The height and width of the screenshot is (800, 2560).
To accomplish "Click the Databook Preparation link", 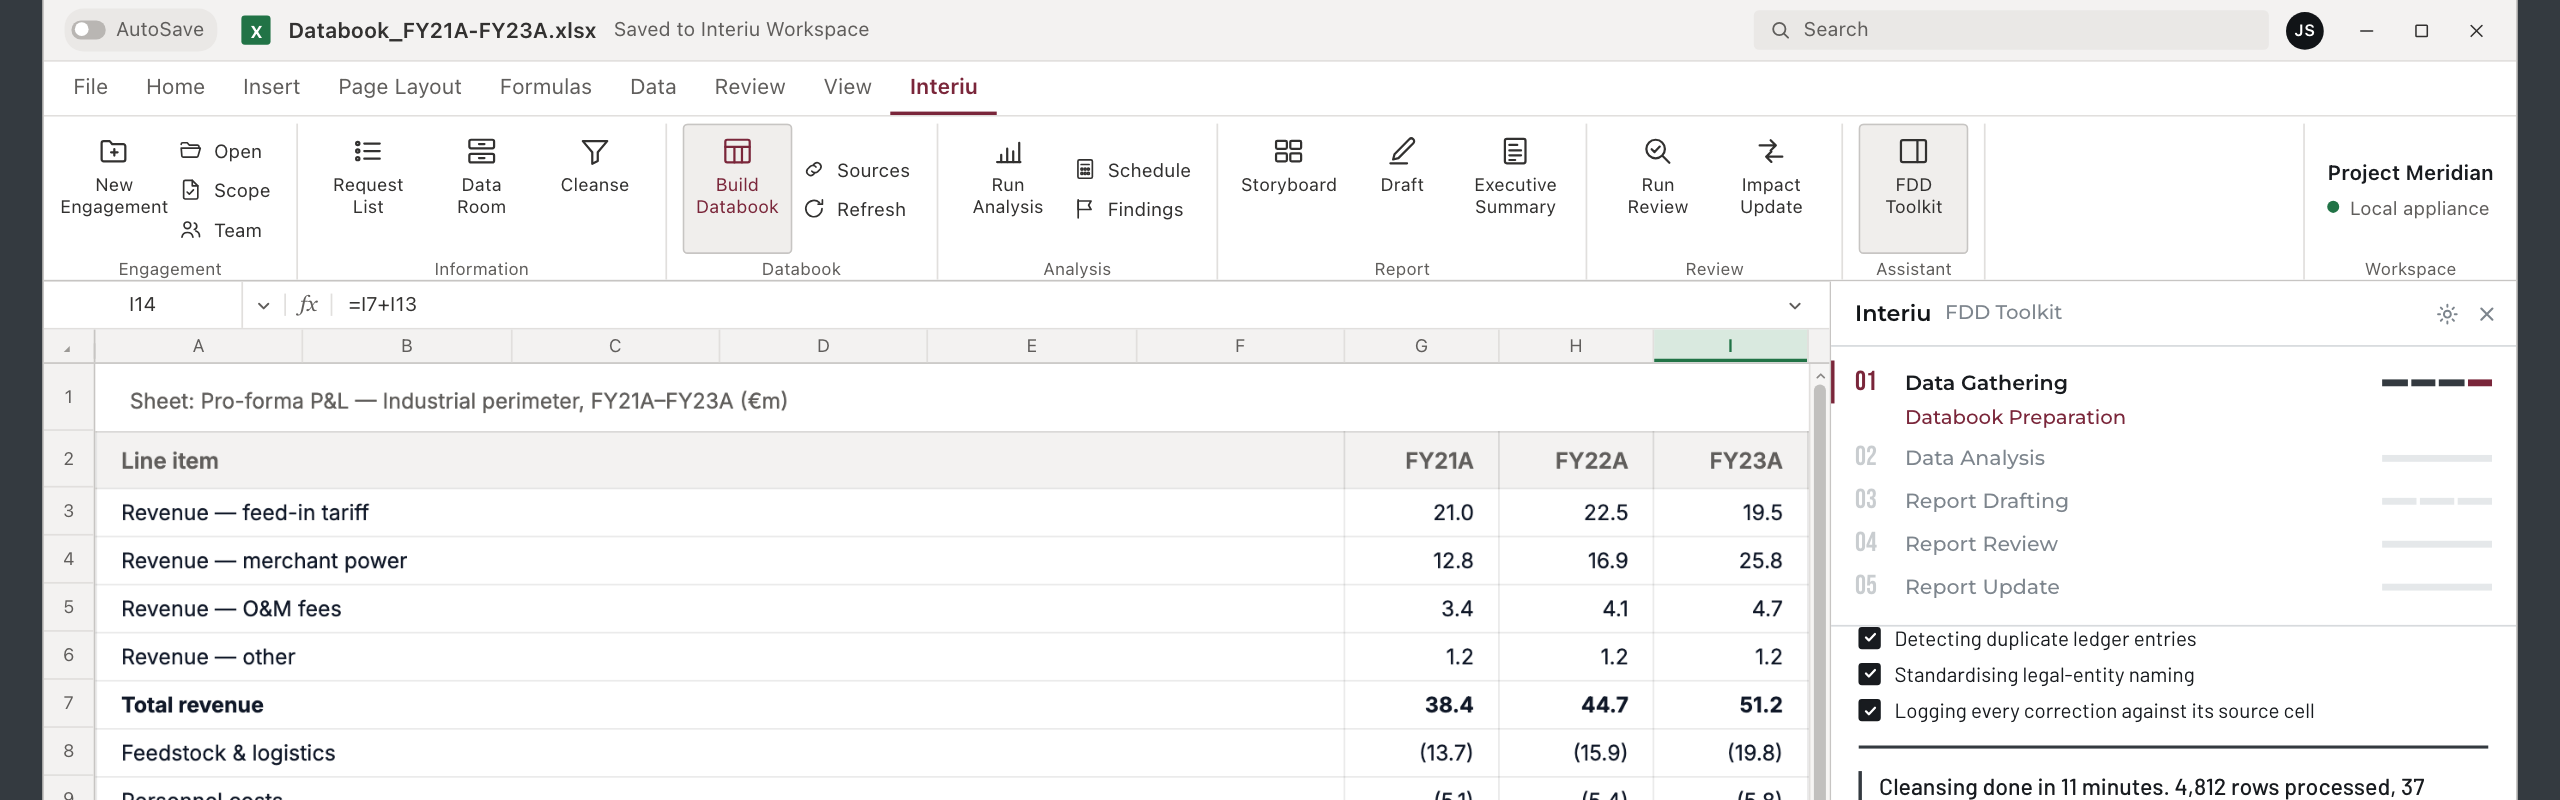I will pos(2014,417).
